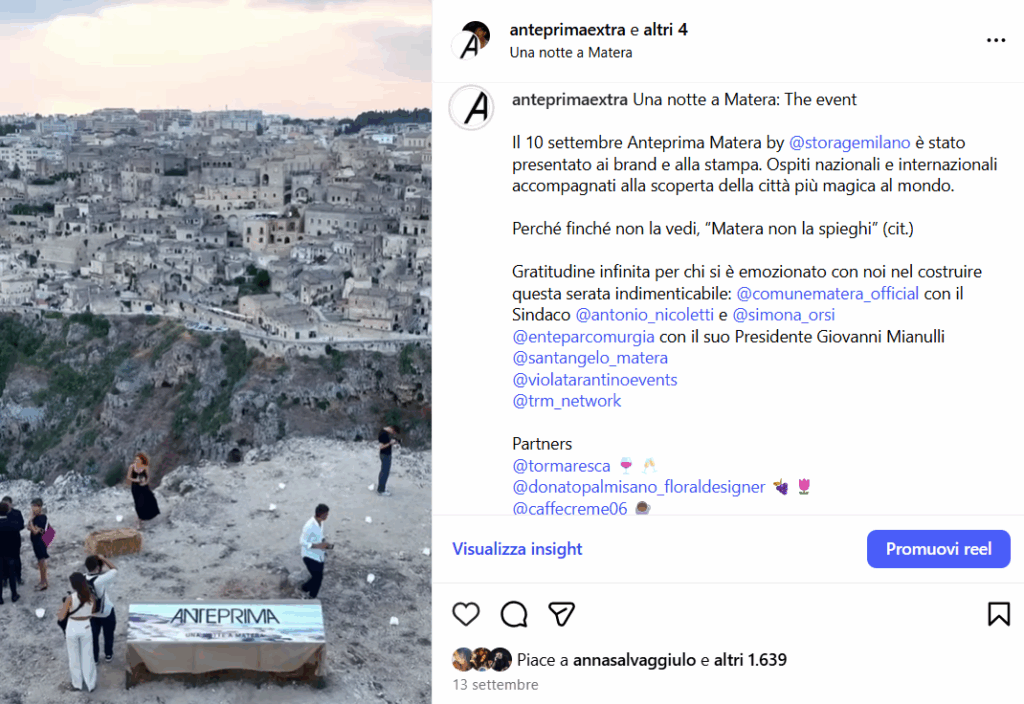The image size is (1024, 704).
Task: Open comments with the speech bubble icon
Action: pyautogui.click(x=514, y=613)
